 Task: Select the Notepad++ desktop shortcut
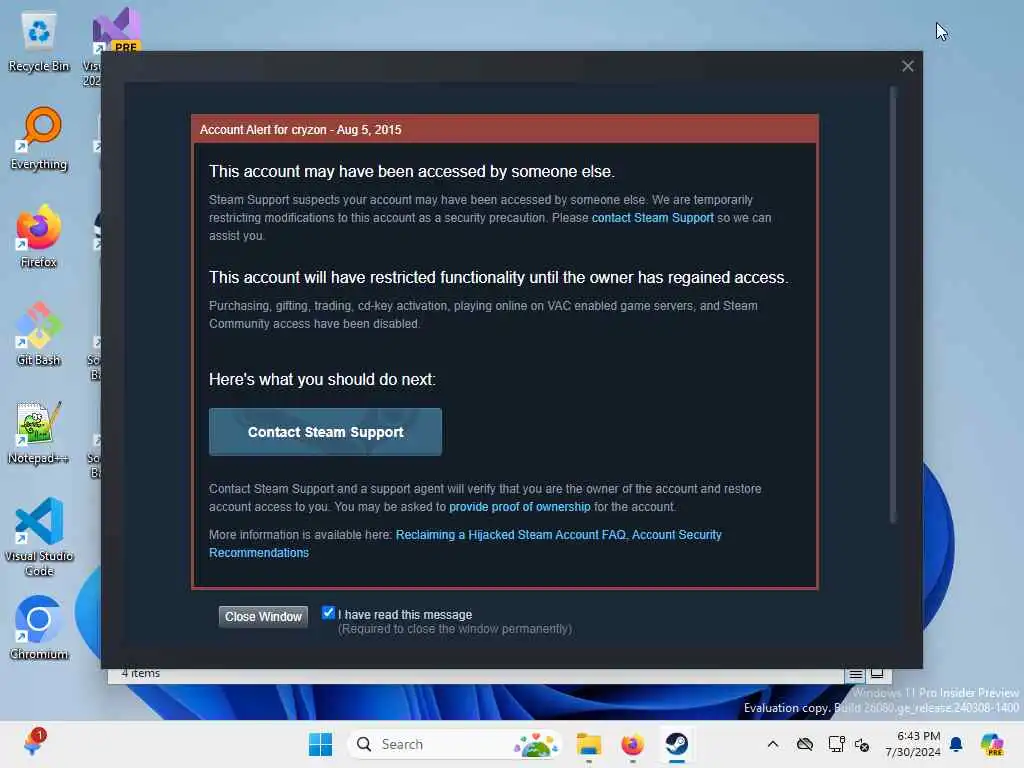[x=39, y=433]
